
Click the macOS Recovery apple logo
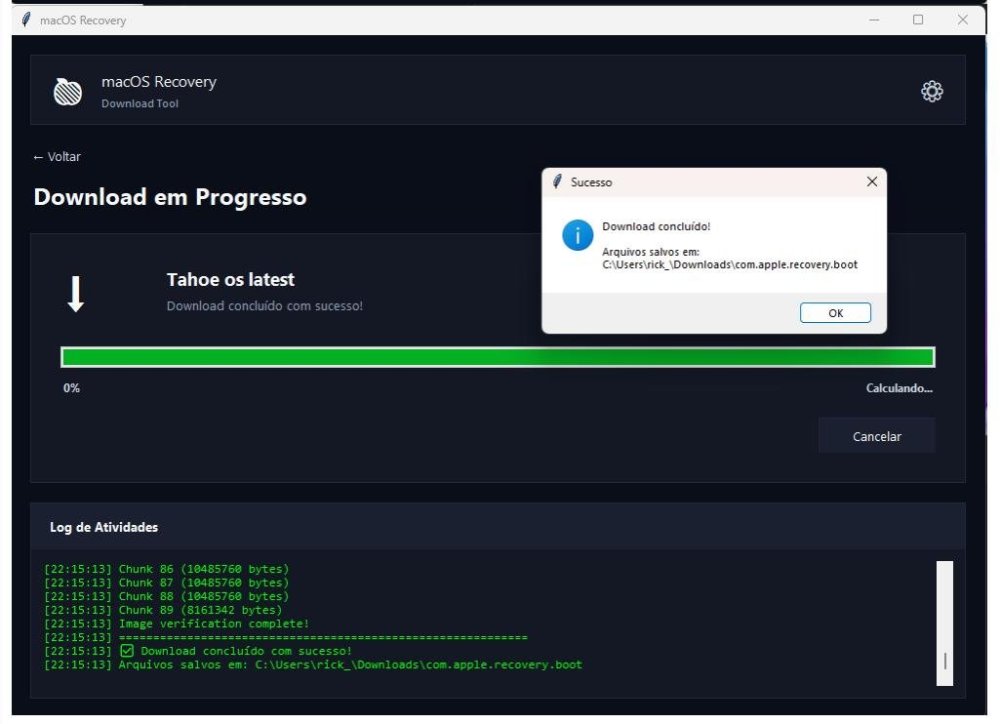(68, 92)
